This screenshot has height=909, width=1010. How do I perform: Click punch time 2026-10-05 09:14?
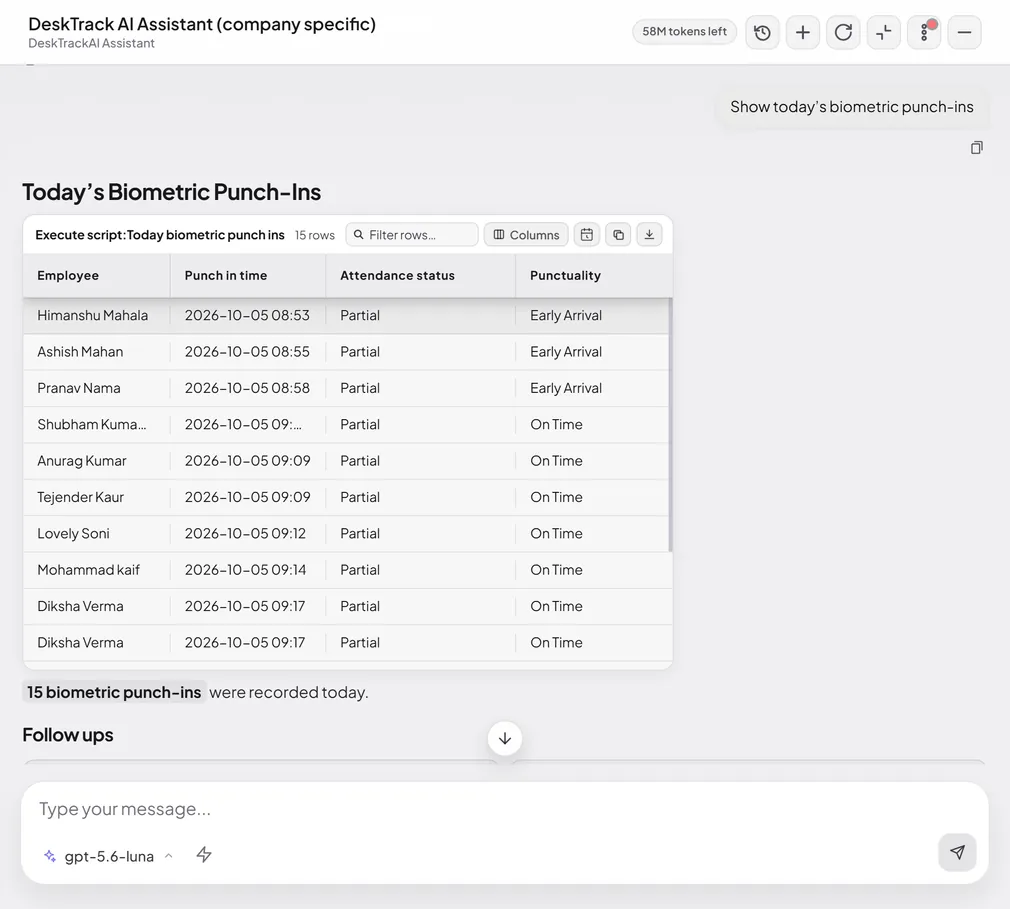245,570
